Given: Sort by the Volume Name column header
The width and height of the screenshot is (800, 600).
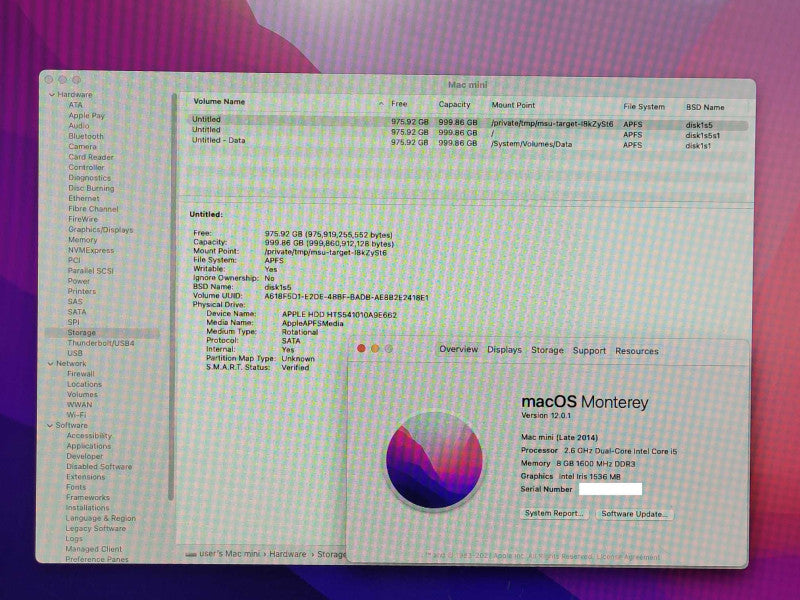Looking at the screenshot, I should tap(219, 102).
